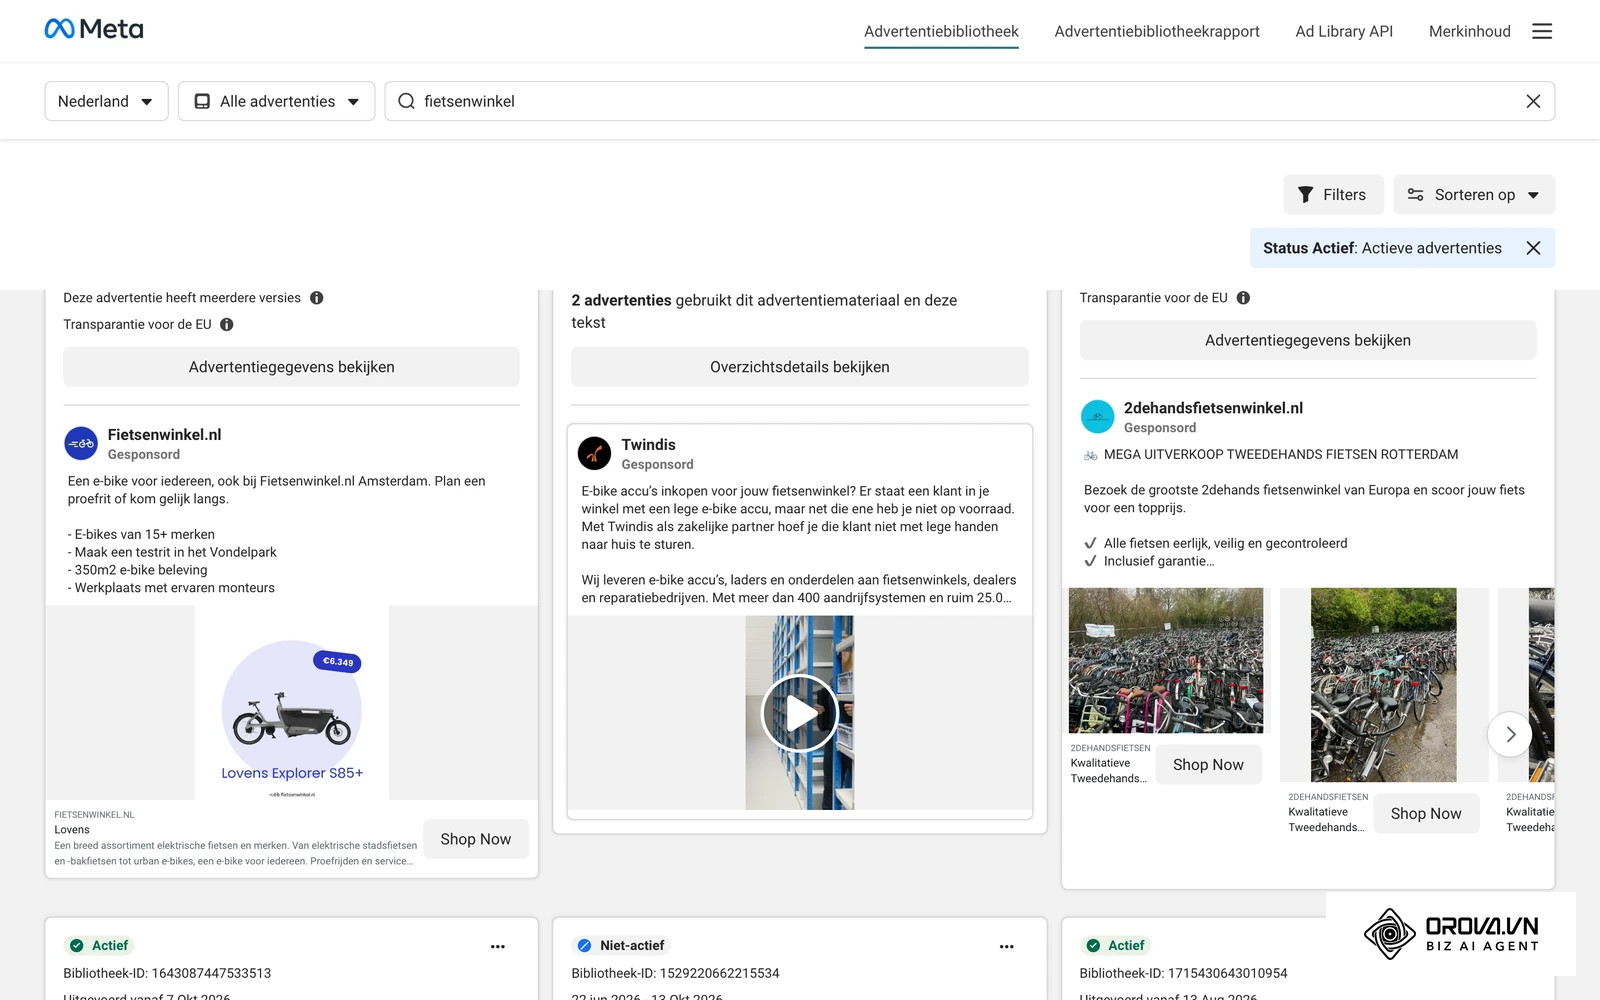Click Overzichtsdetails bekijken button
1600x1000 pixels.
(x=799, y=367)
